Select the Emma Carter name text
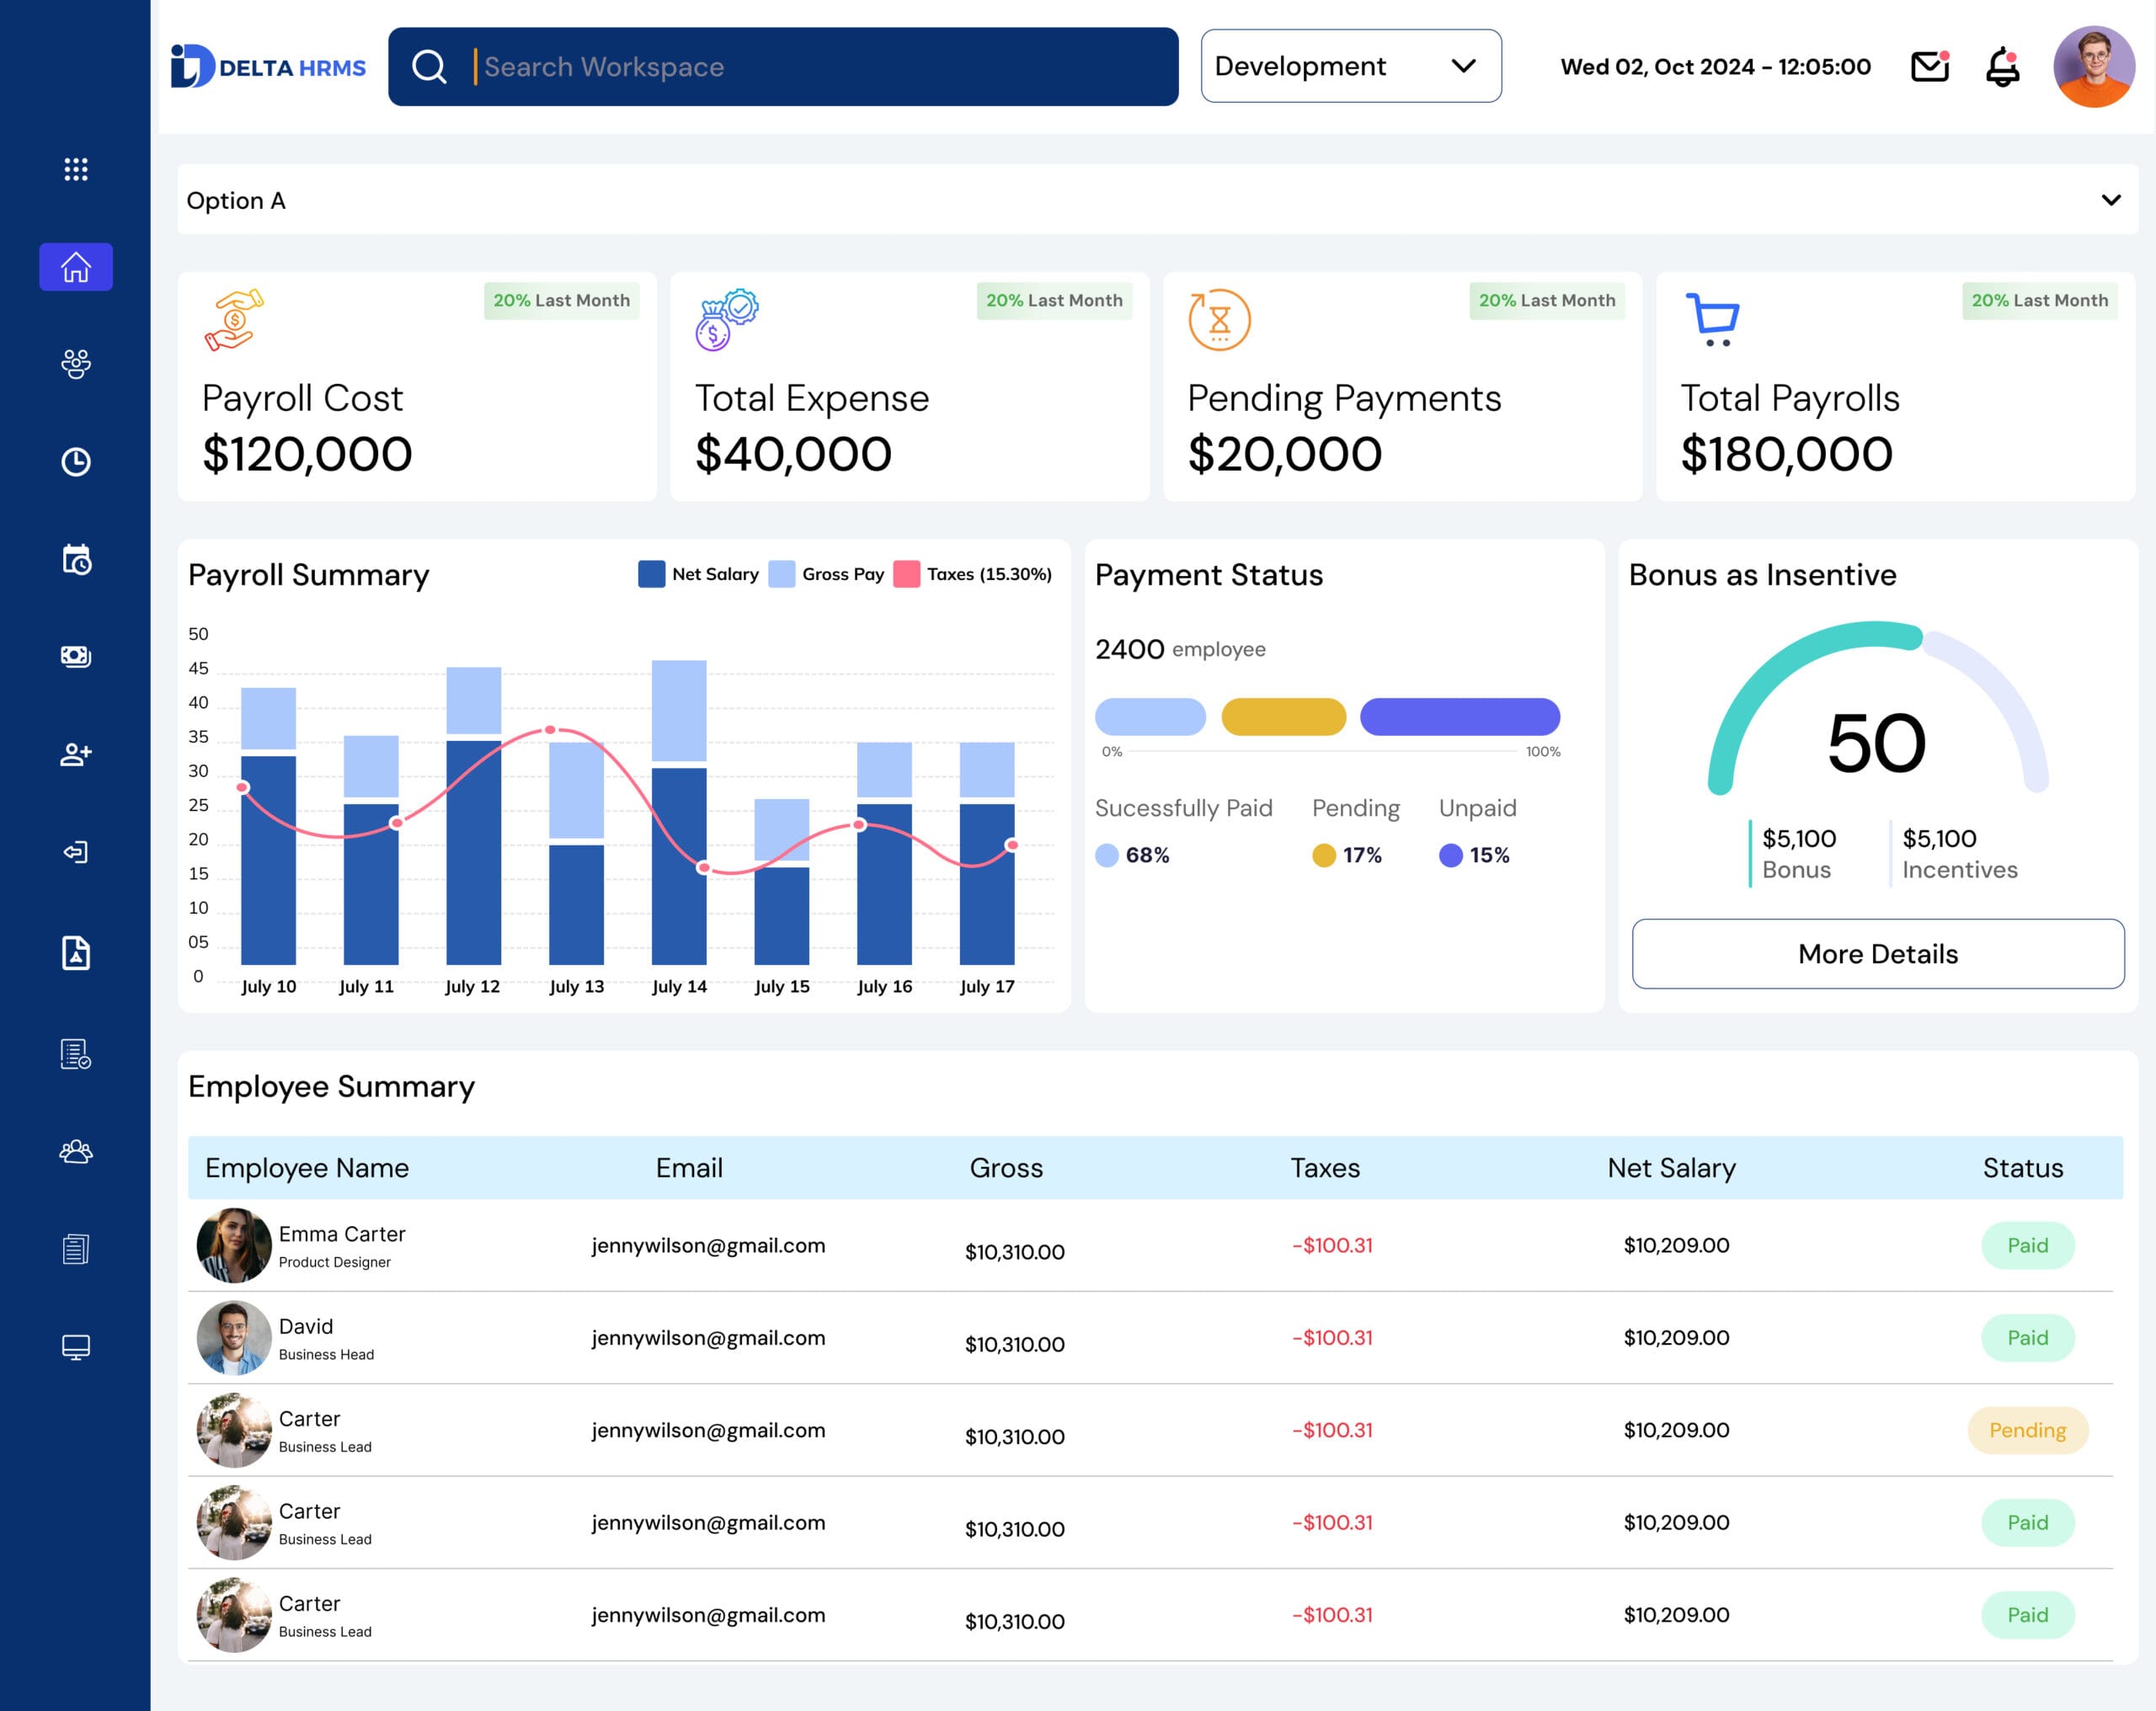The width and height of the screenshot is (2156, 1711). pyautogui.click(x=342, y=1234)
